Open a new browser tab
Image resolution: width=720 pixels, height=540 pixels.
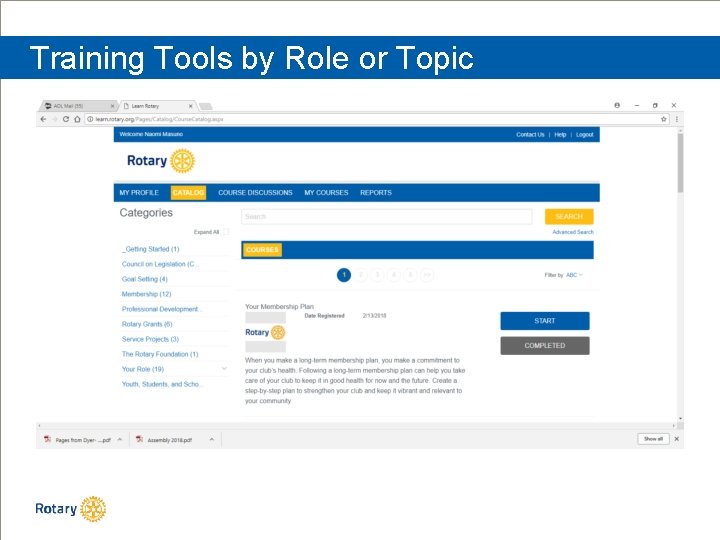(206, 107)
